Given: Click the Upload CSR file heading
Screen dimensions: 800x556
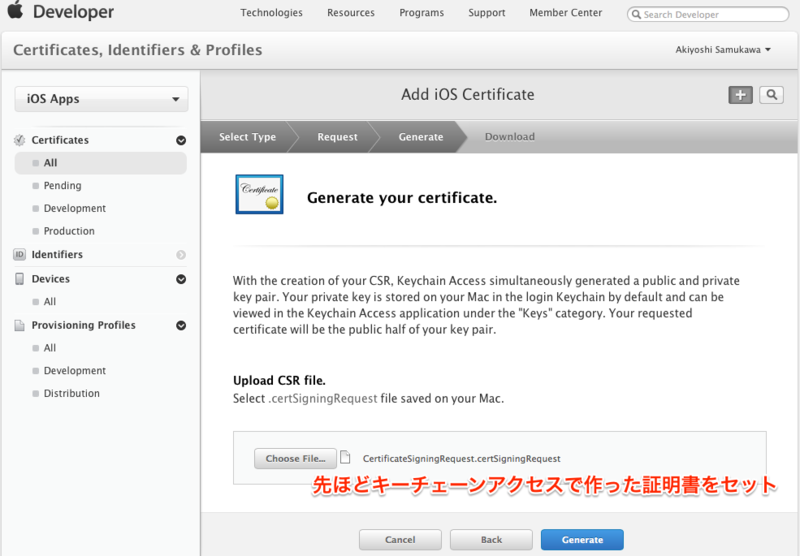Looking at the screenshot, I should click(279, 381).
